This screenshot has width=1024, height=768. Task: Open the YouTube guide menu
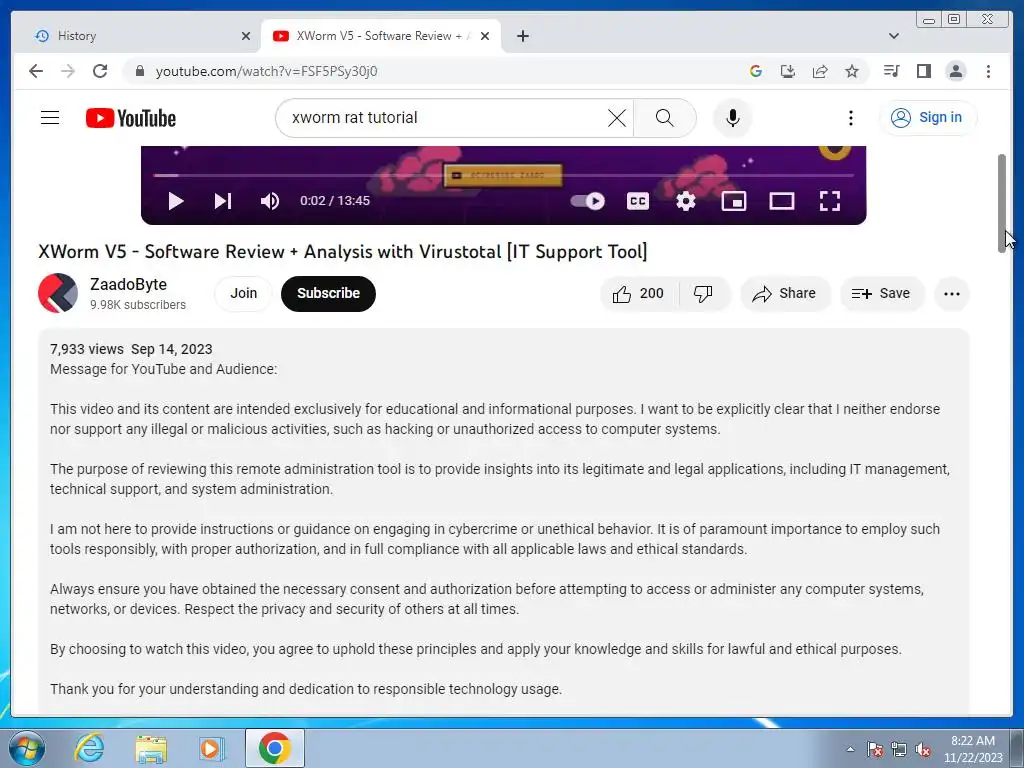point(50,118)
